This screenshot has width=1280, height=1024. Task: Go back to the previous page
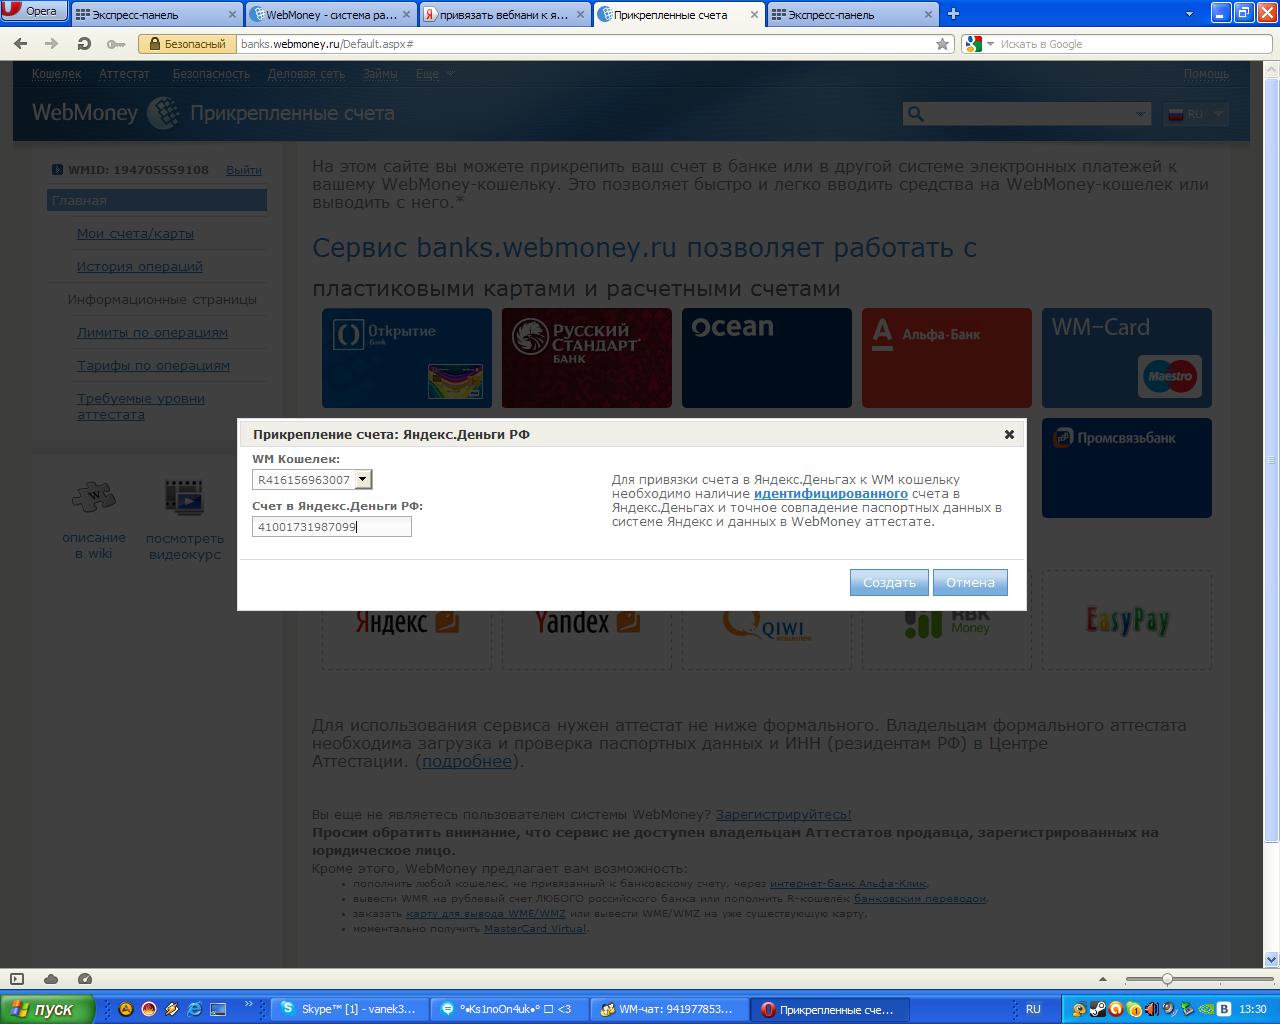pos(20,44)
